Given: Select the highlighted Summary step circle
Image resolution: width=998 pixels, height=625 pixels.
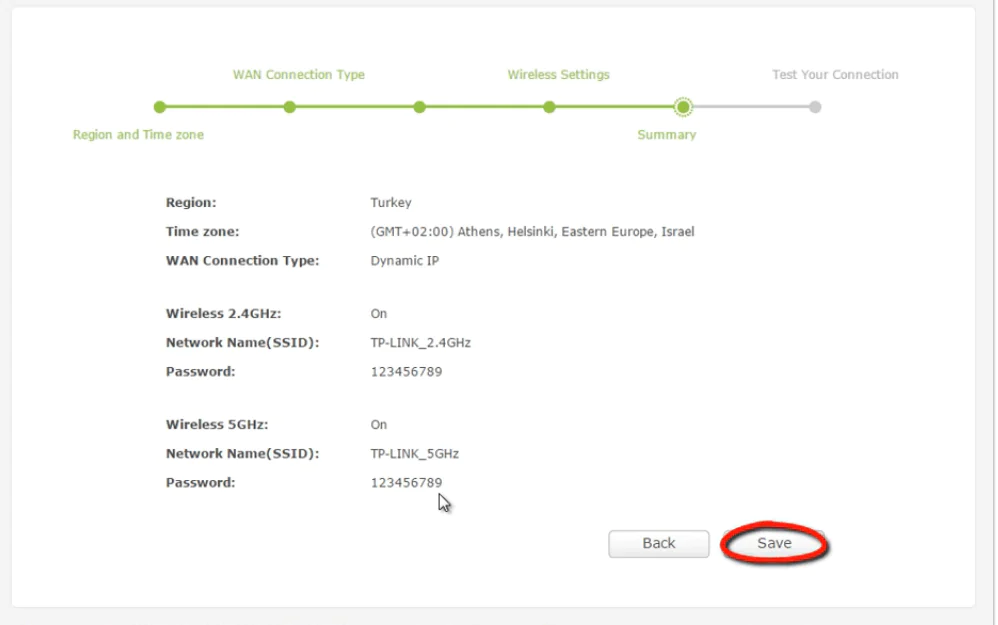Looking at the screenshot, I should (x=684, y=107).
